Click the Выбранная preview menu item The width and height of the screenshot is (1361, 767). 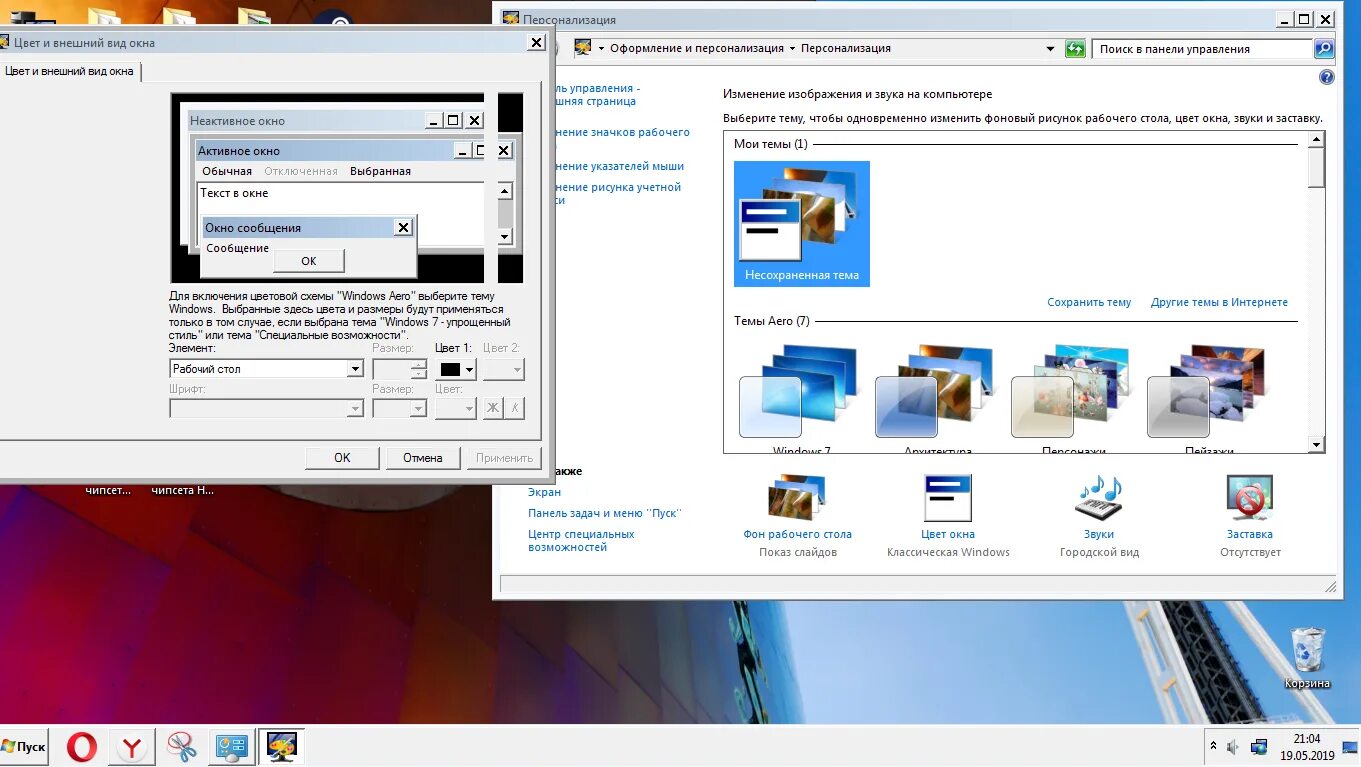point(380,171)
